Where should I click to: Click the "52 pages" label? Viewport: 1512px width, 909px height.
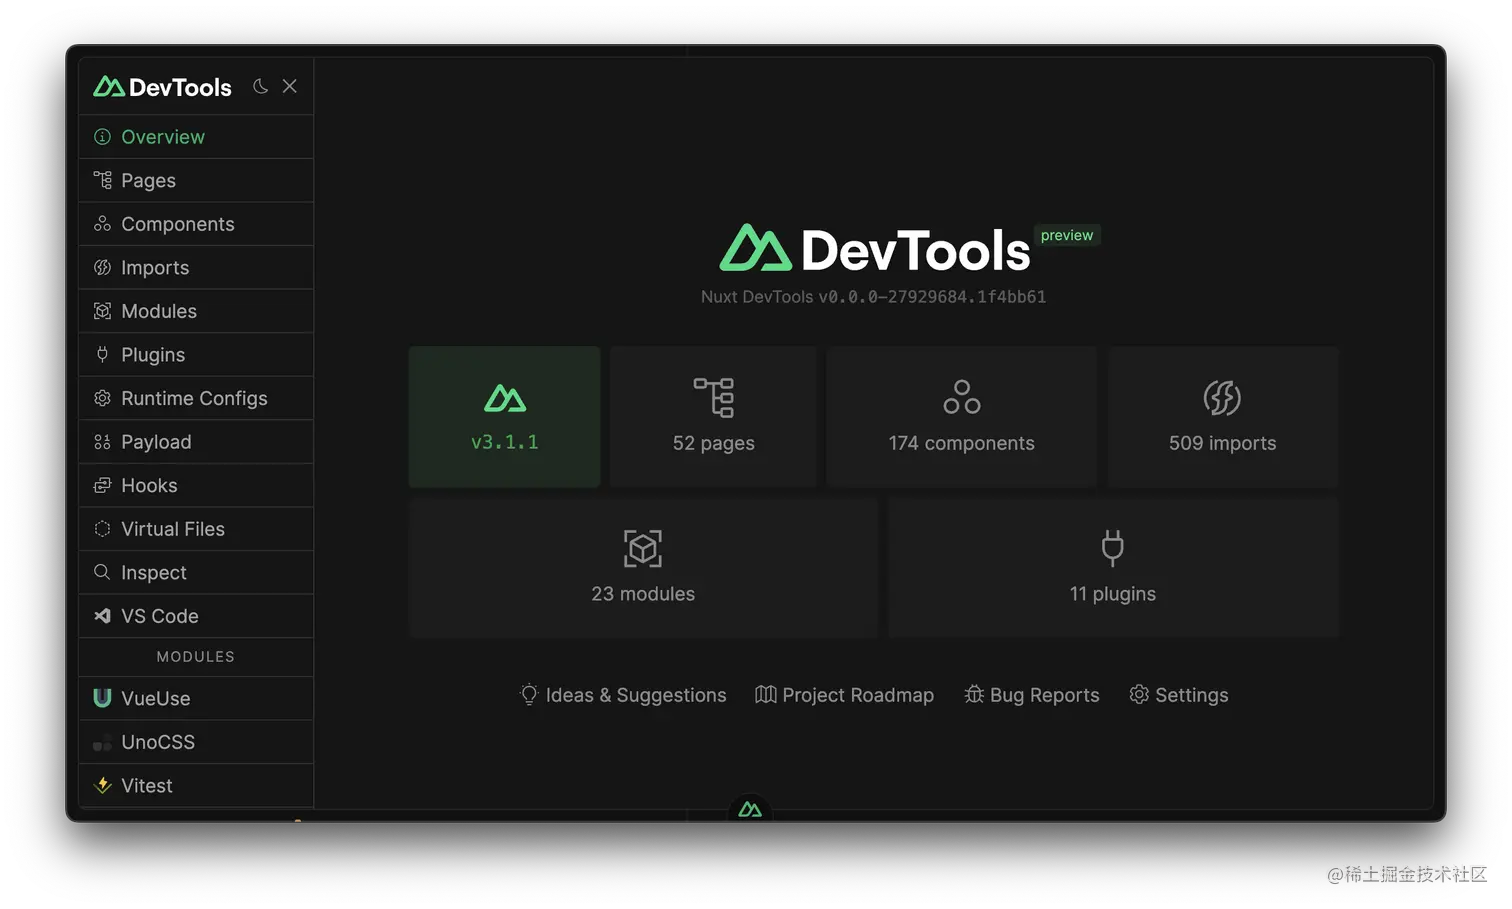[714, 443]
